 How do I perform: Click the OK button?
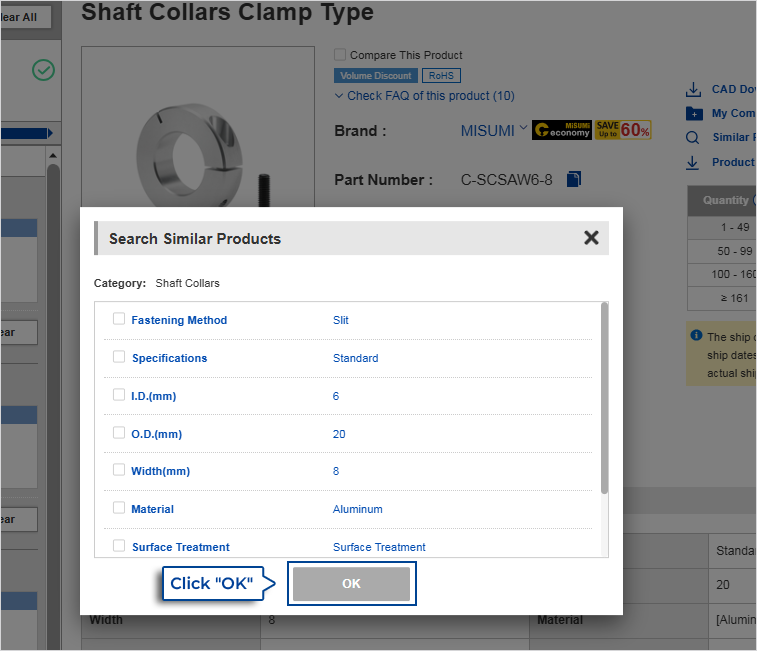point(351,584)
